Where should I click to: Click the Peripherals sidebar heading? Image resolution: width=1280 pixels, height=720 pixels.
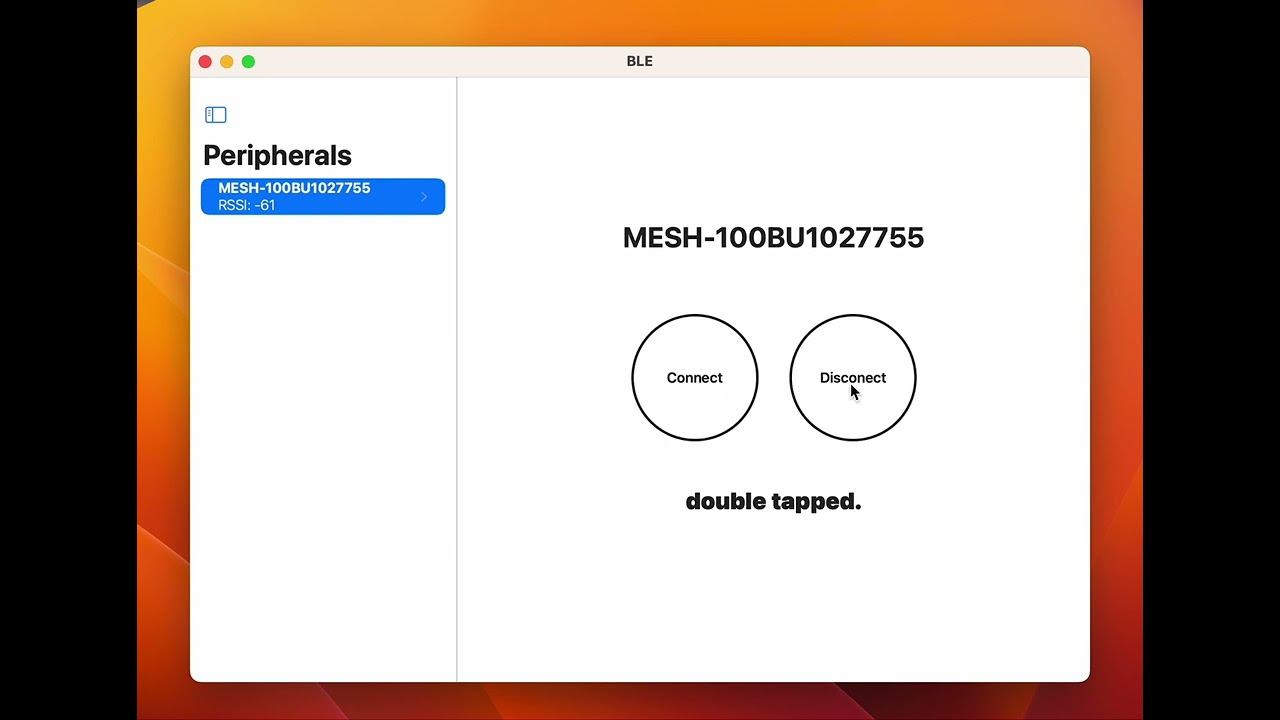[x=277, y=155]
